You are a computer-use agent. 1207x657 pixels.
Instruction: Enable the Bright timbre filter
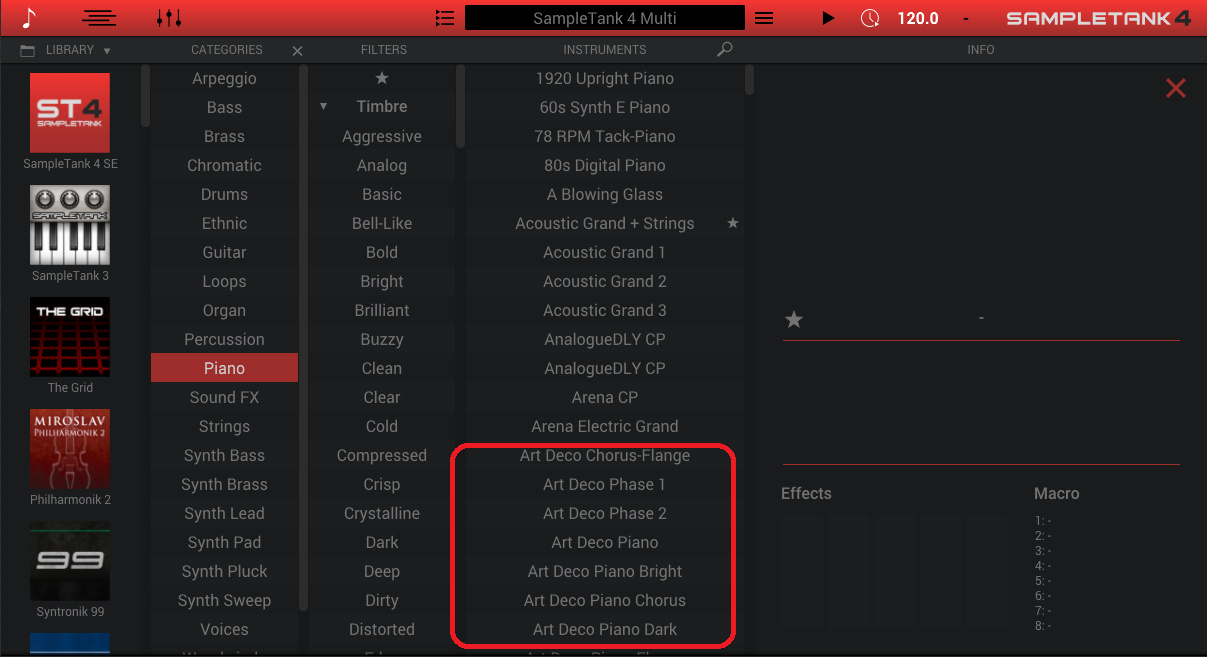tap(382, 281)
